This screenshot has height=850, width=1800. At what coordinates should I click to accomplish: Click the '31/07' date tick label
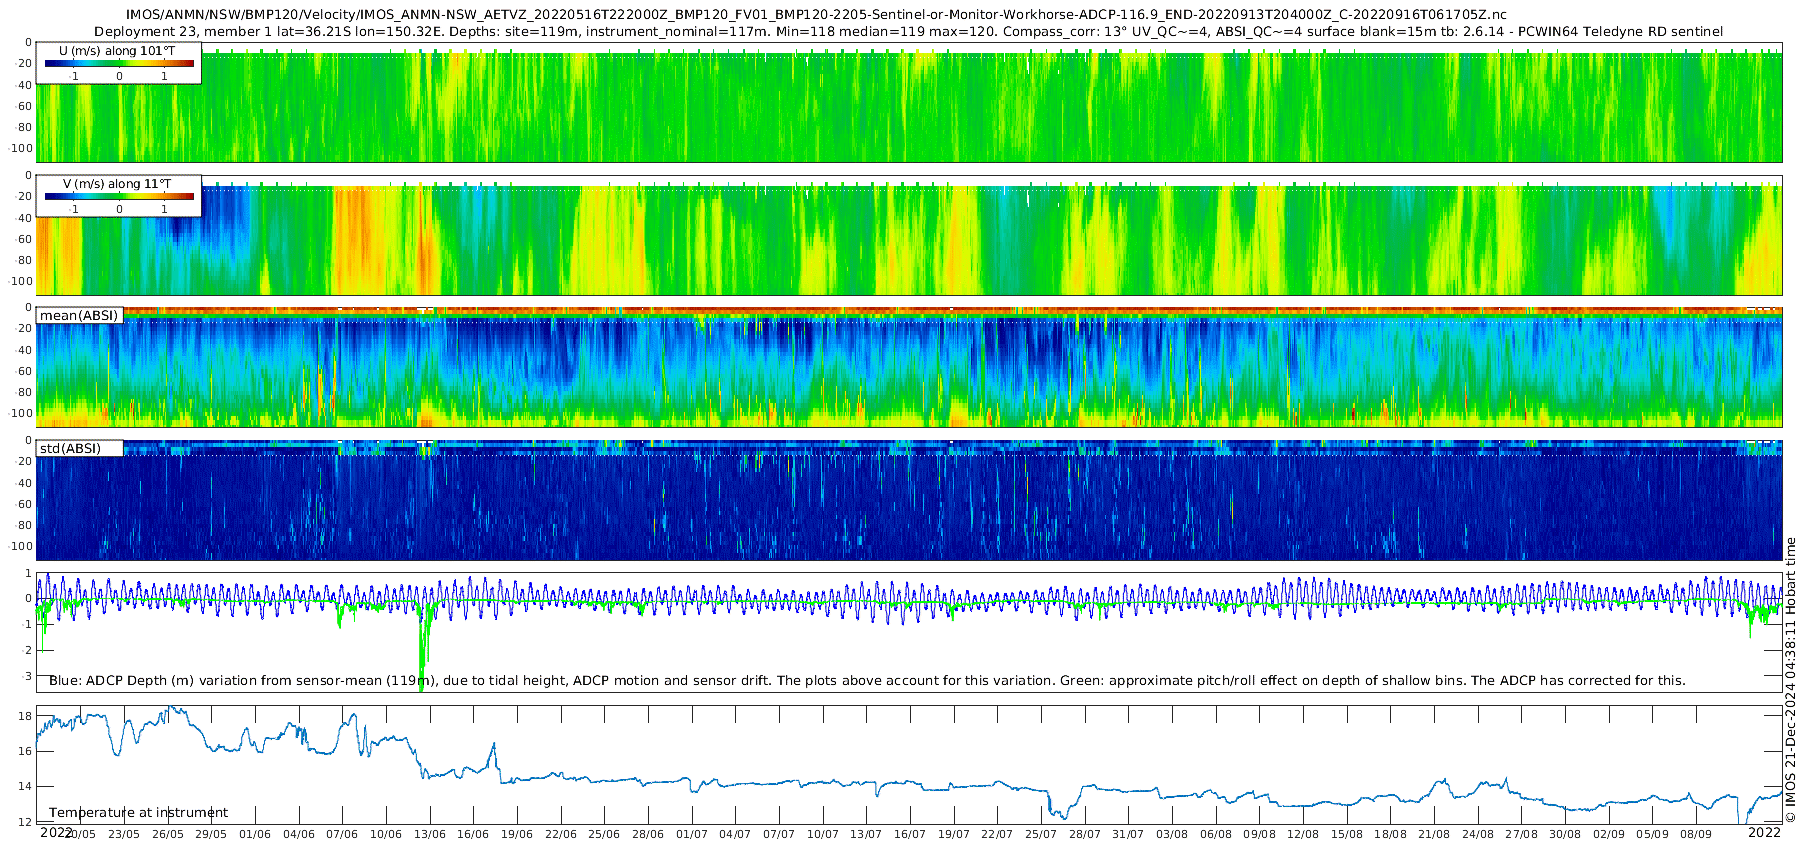(1128, 834)
